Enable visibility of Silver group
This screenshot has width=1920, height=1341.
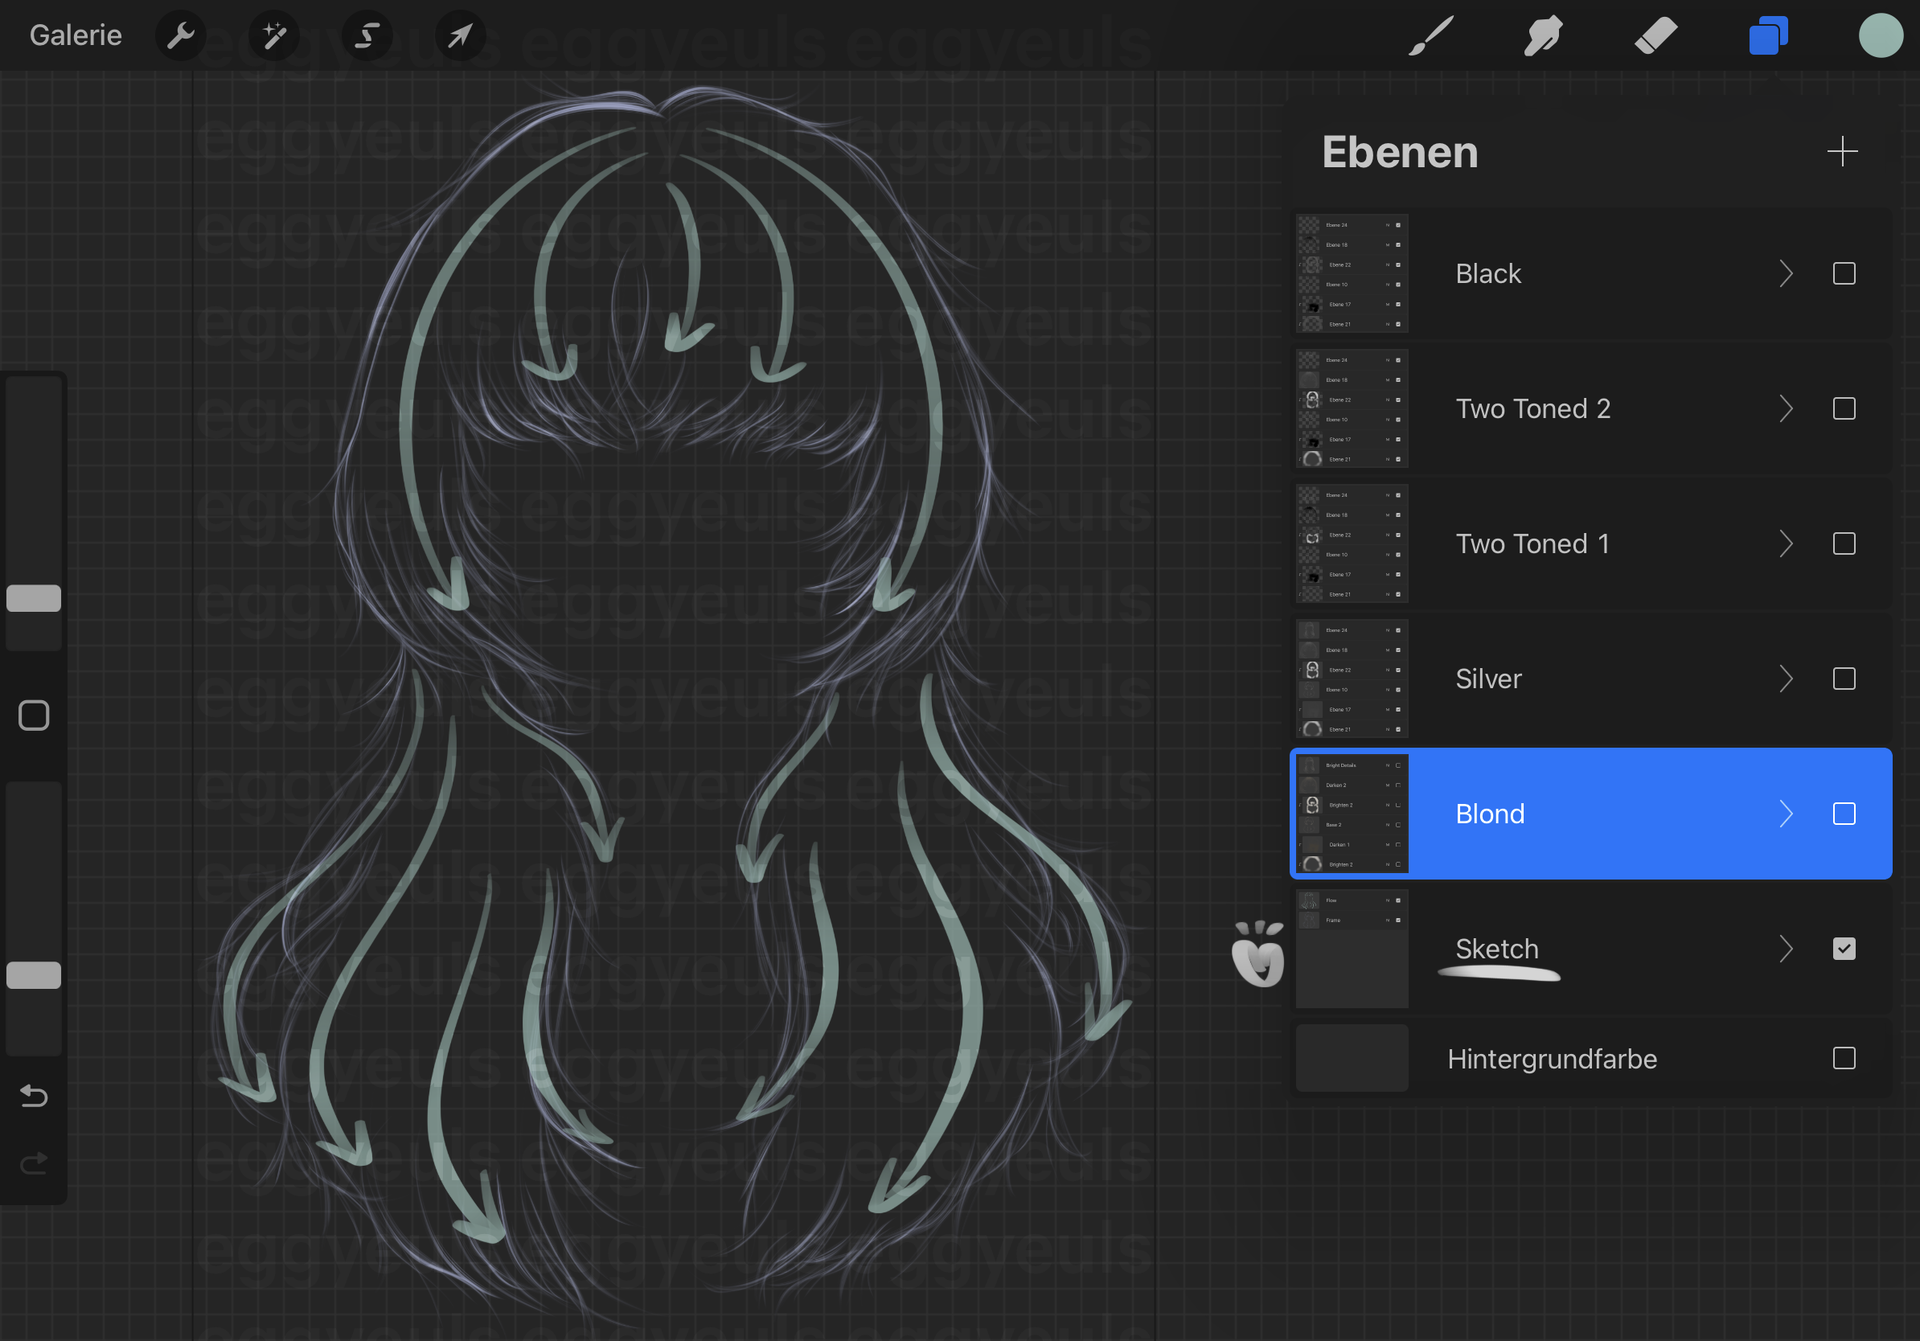click(x=1844, y=679)
